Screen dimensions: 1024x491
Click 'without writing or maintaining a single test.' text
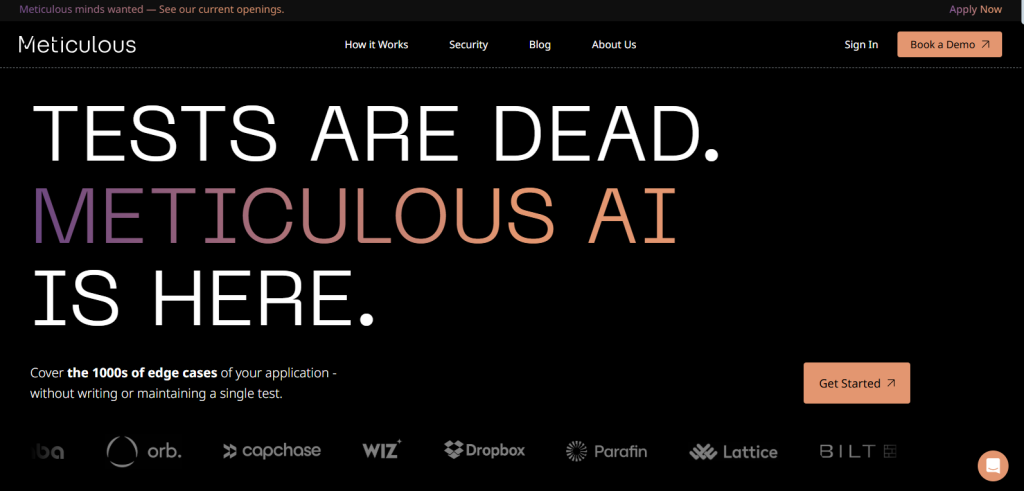coord(156,394)
